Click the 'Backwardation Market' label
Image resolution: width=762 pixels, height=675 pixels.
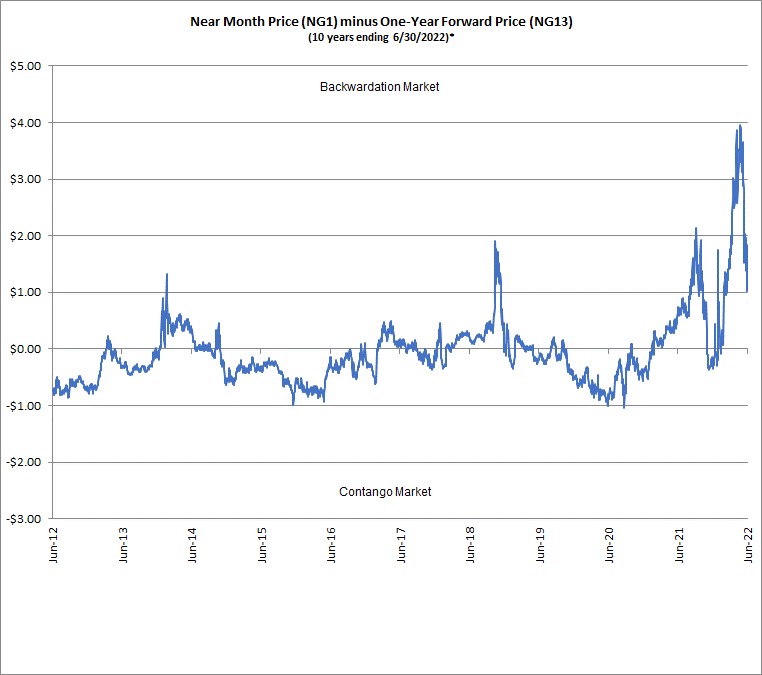click(x=380, y=87)
